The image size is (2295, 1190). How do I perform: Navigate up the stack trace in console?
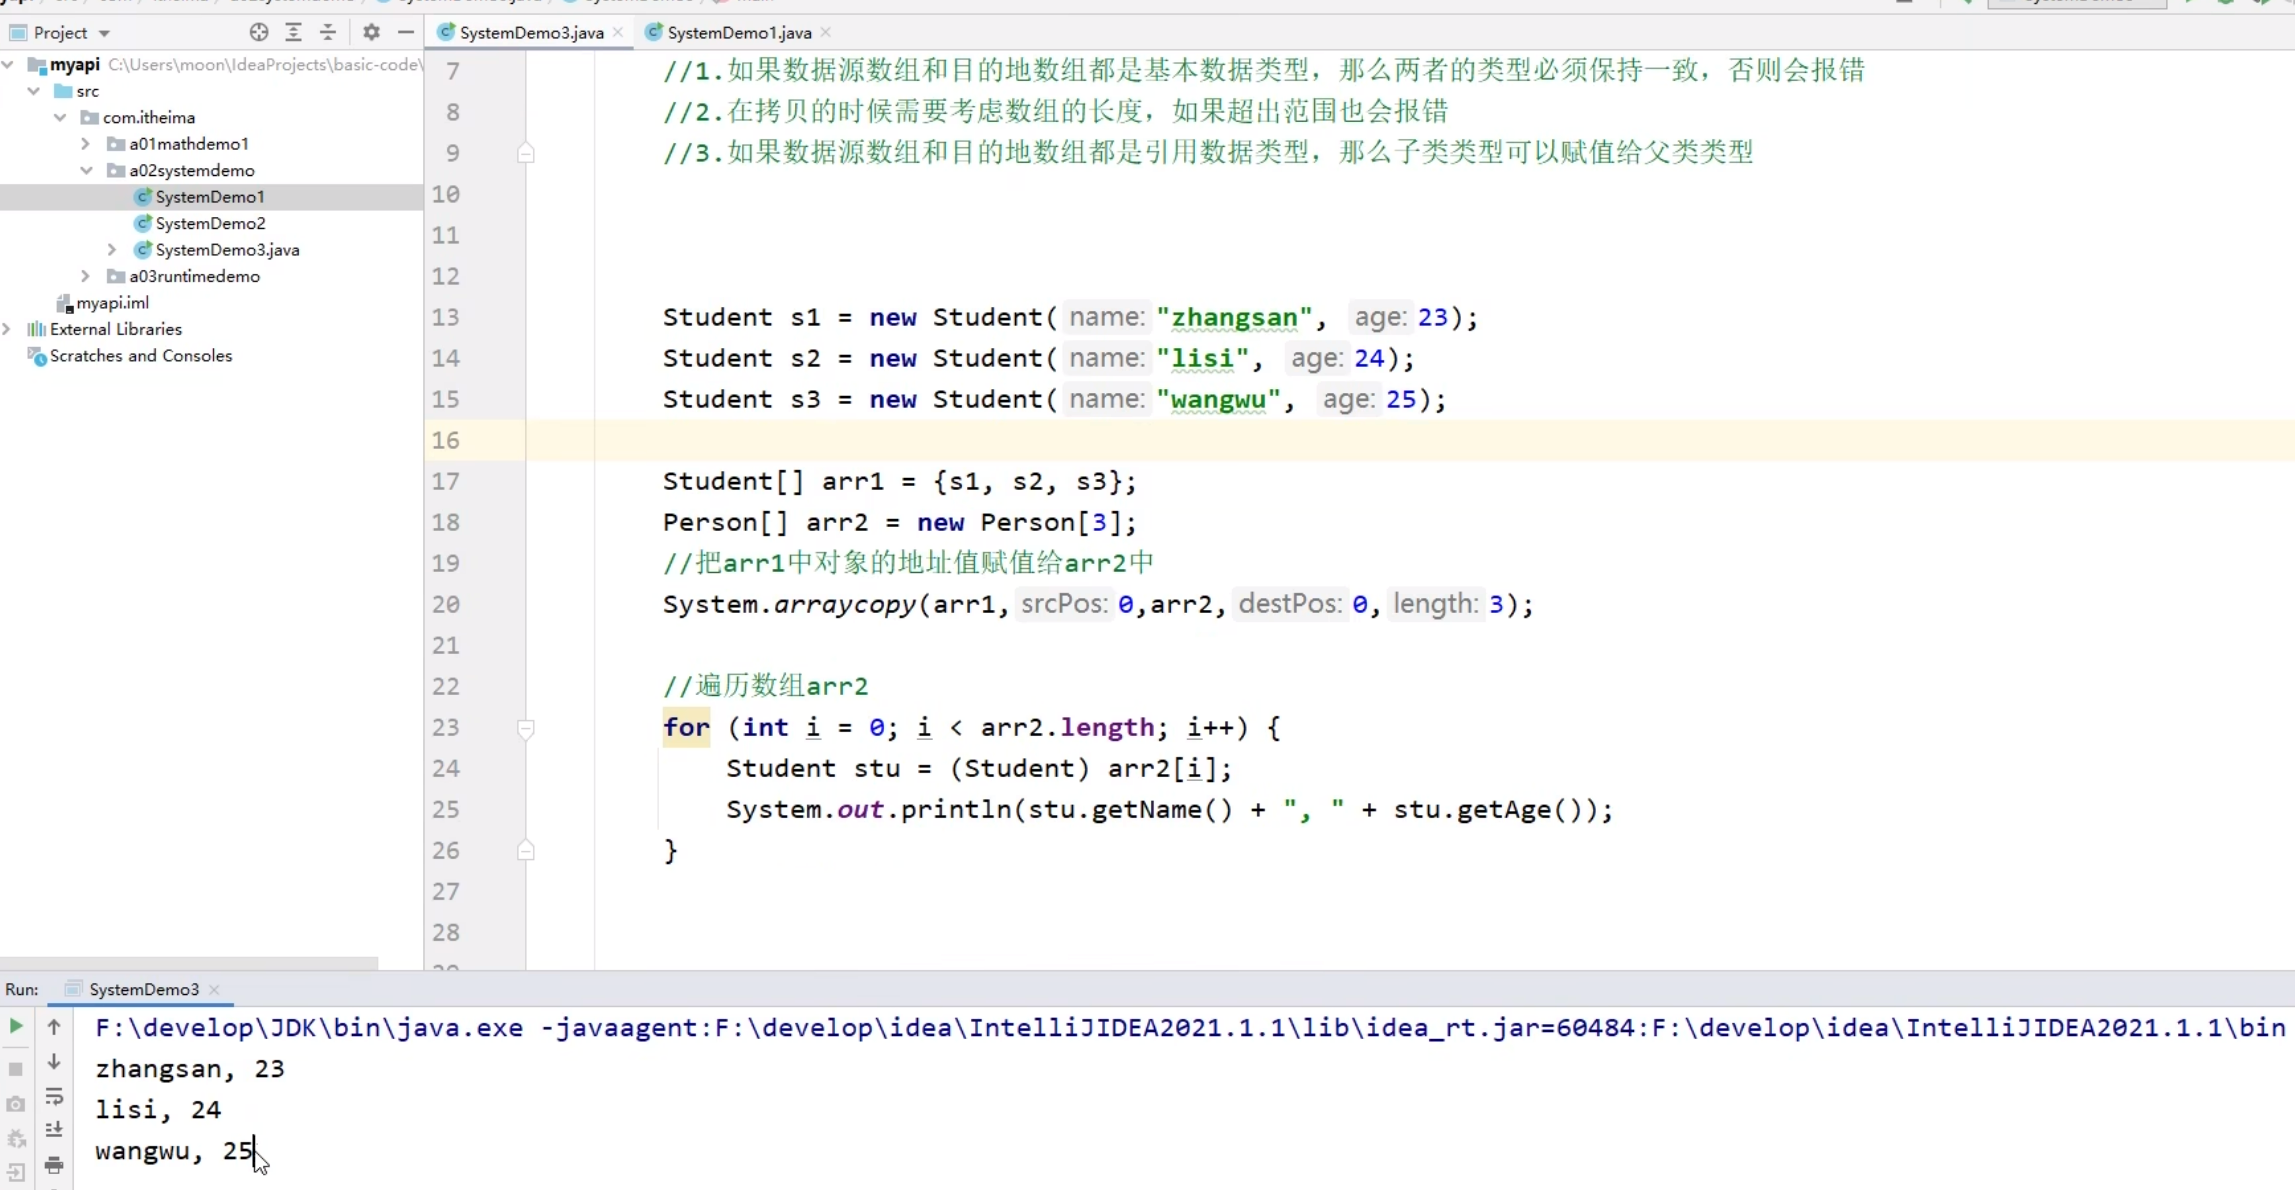coord(55,1027)
